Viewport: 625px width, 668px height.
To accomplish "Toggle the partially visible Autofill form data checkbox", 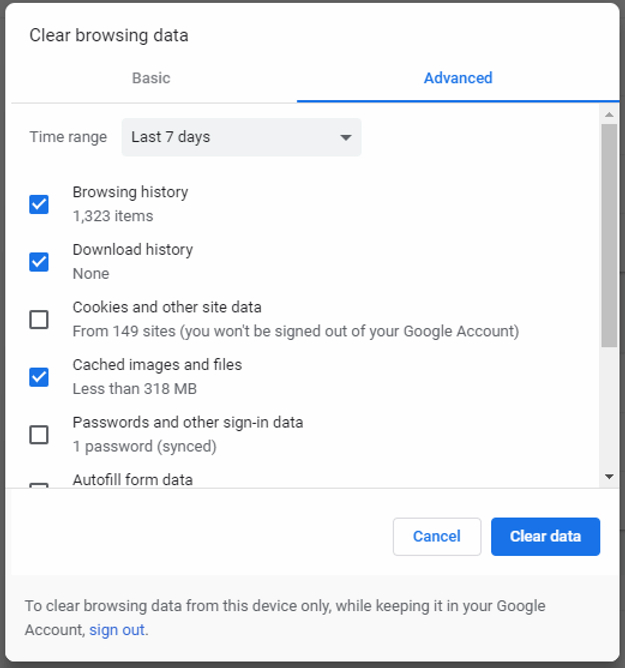I will pyautogui.click(x=39, y=487).
